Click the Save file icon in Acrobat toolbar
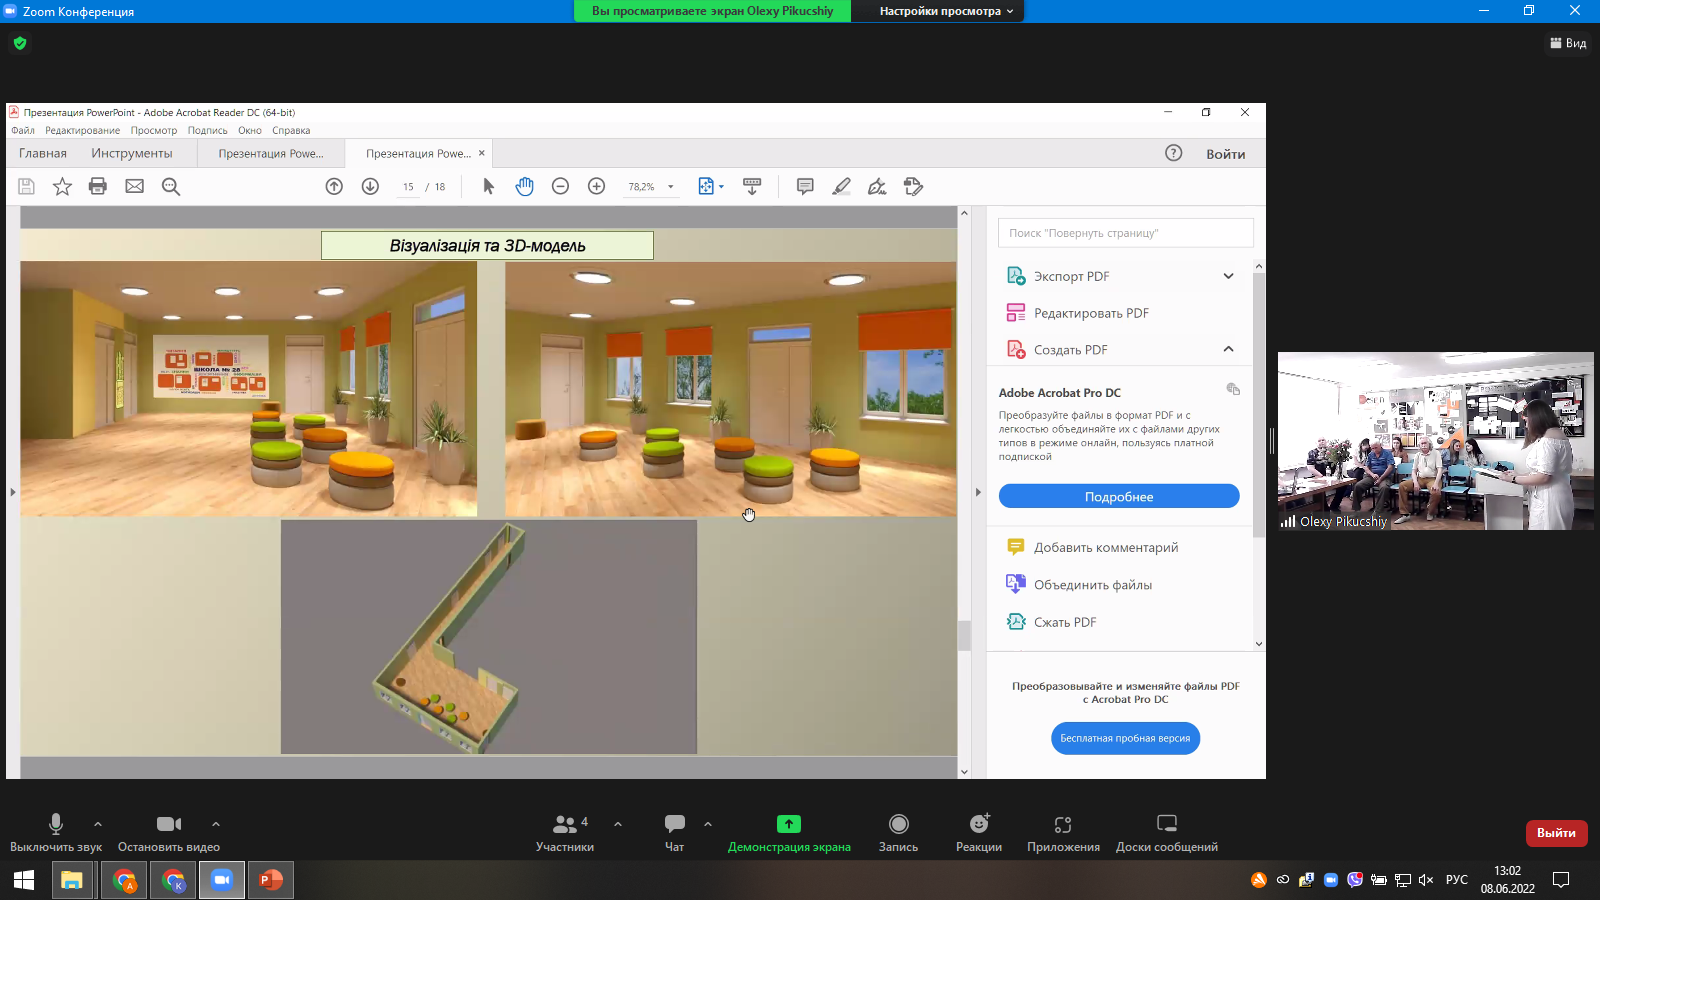 point(27,186)
